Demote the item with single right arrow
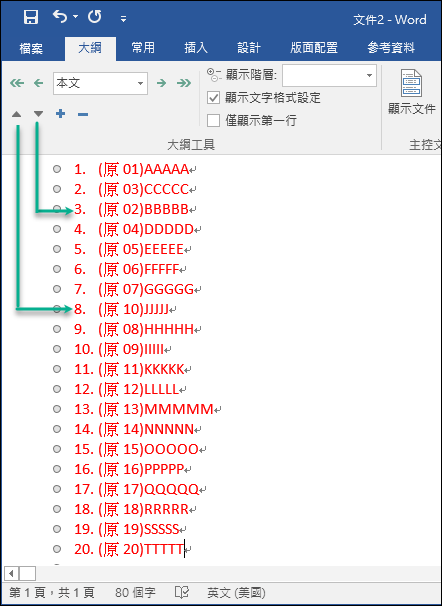This screenshot has height=606, width=442. tap(162, 83)
